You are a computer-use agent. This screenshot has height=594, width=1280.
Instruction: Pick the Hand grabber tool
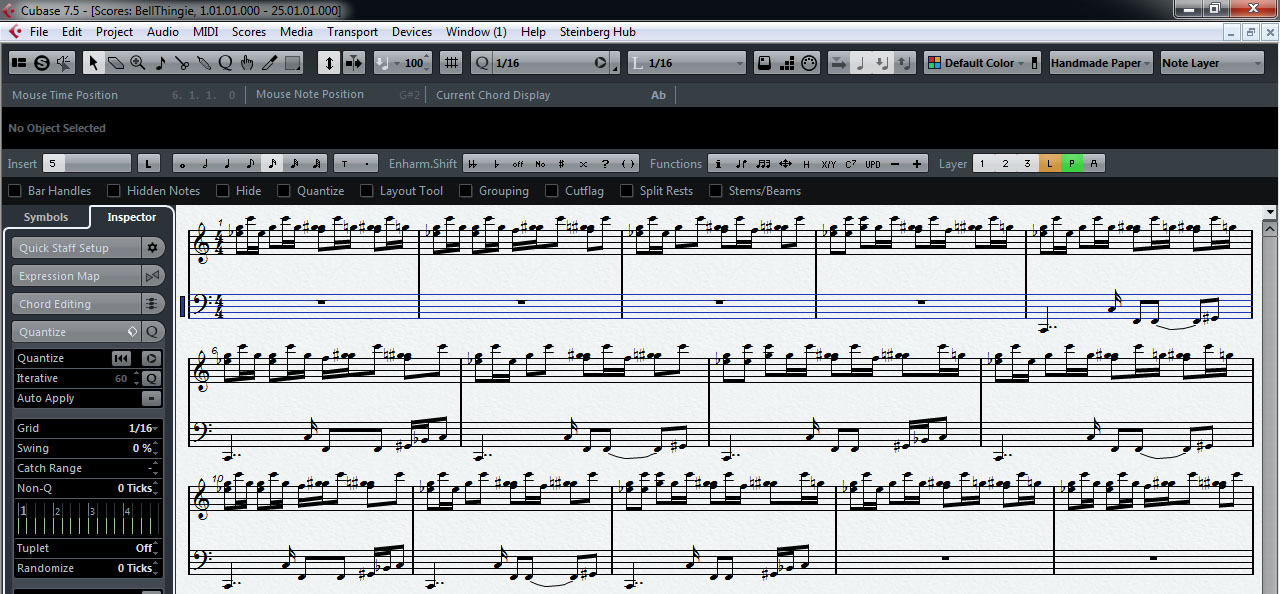(x=247, y=63)
